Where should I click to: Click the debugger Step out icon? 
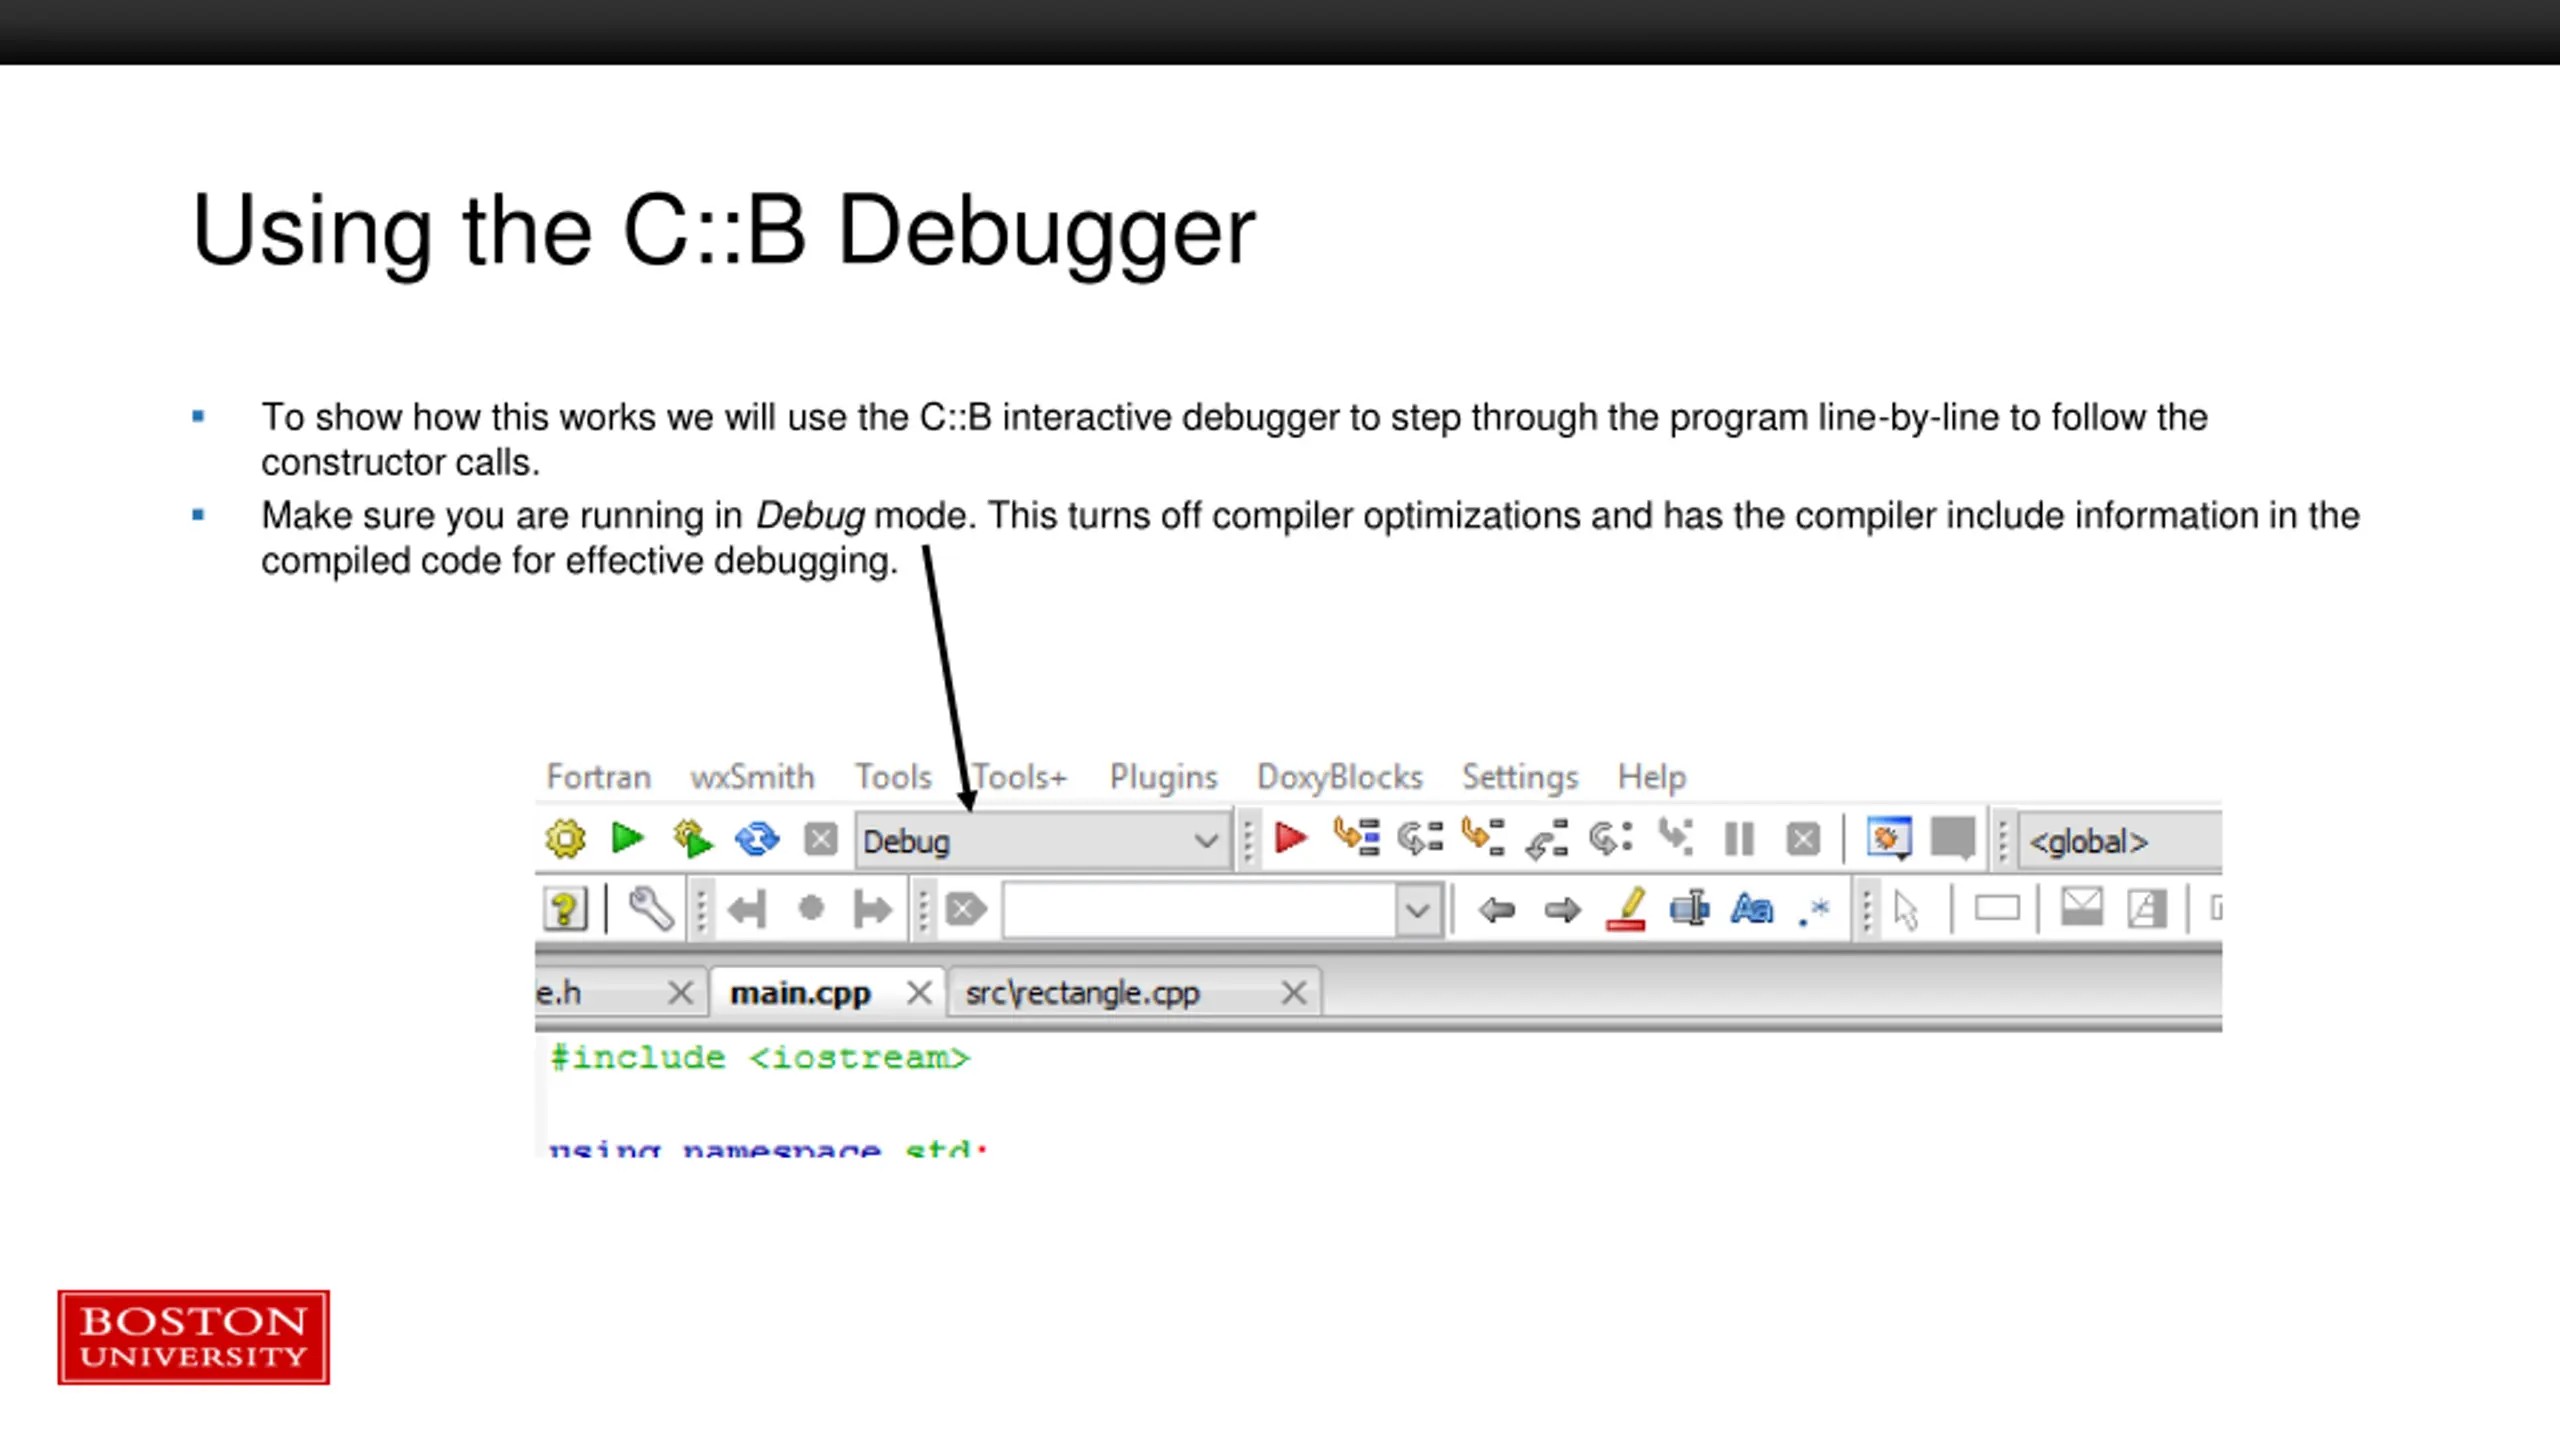(x=1546, y=839)
